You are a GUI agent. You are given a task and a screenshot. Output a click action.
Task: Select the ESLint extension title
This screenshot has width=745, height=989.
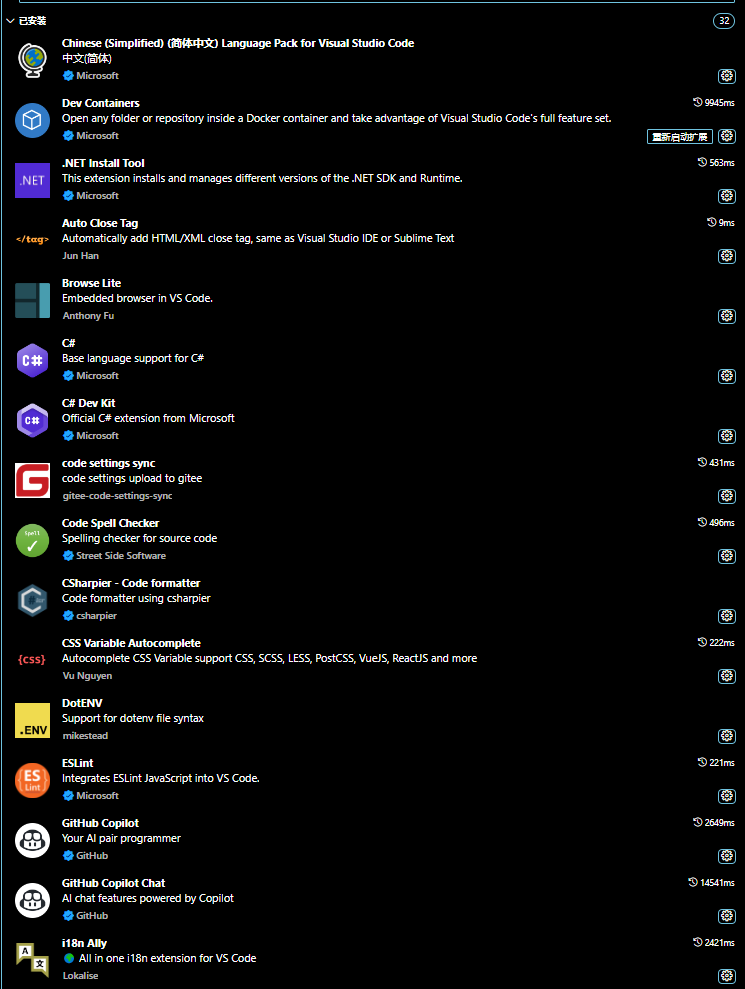pos(78,763)
